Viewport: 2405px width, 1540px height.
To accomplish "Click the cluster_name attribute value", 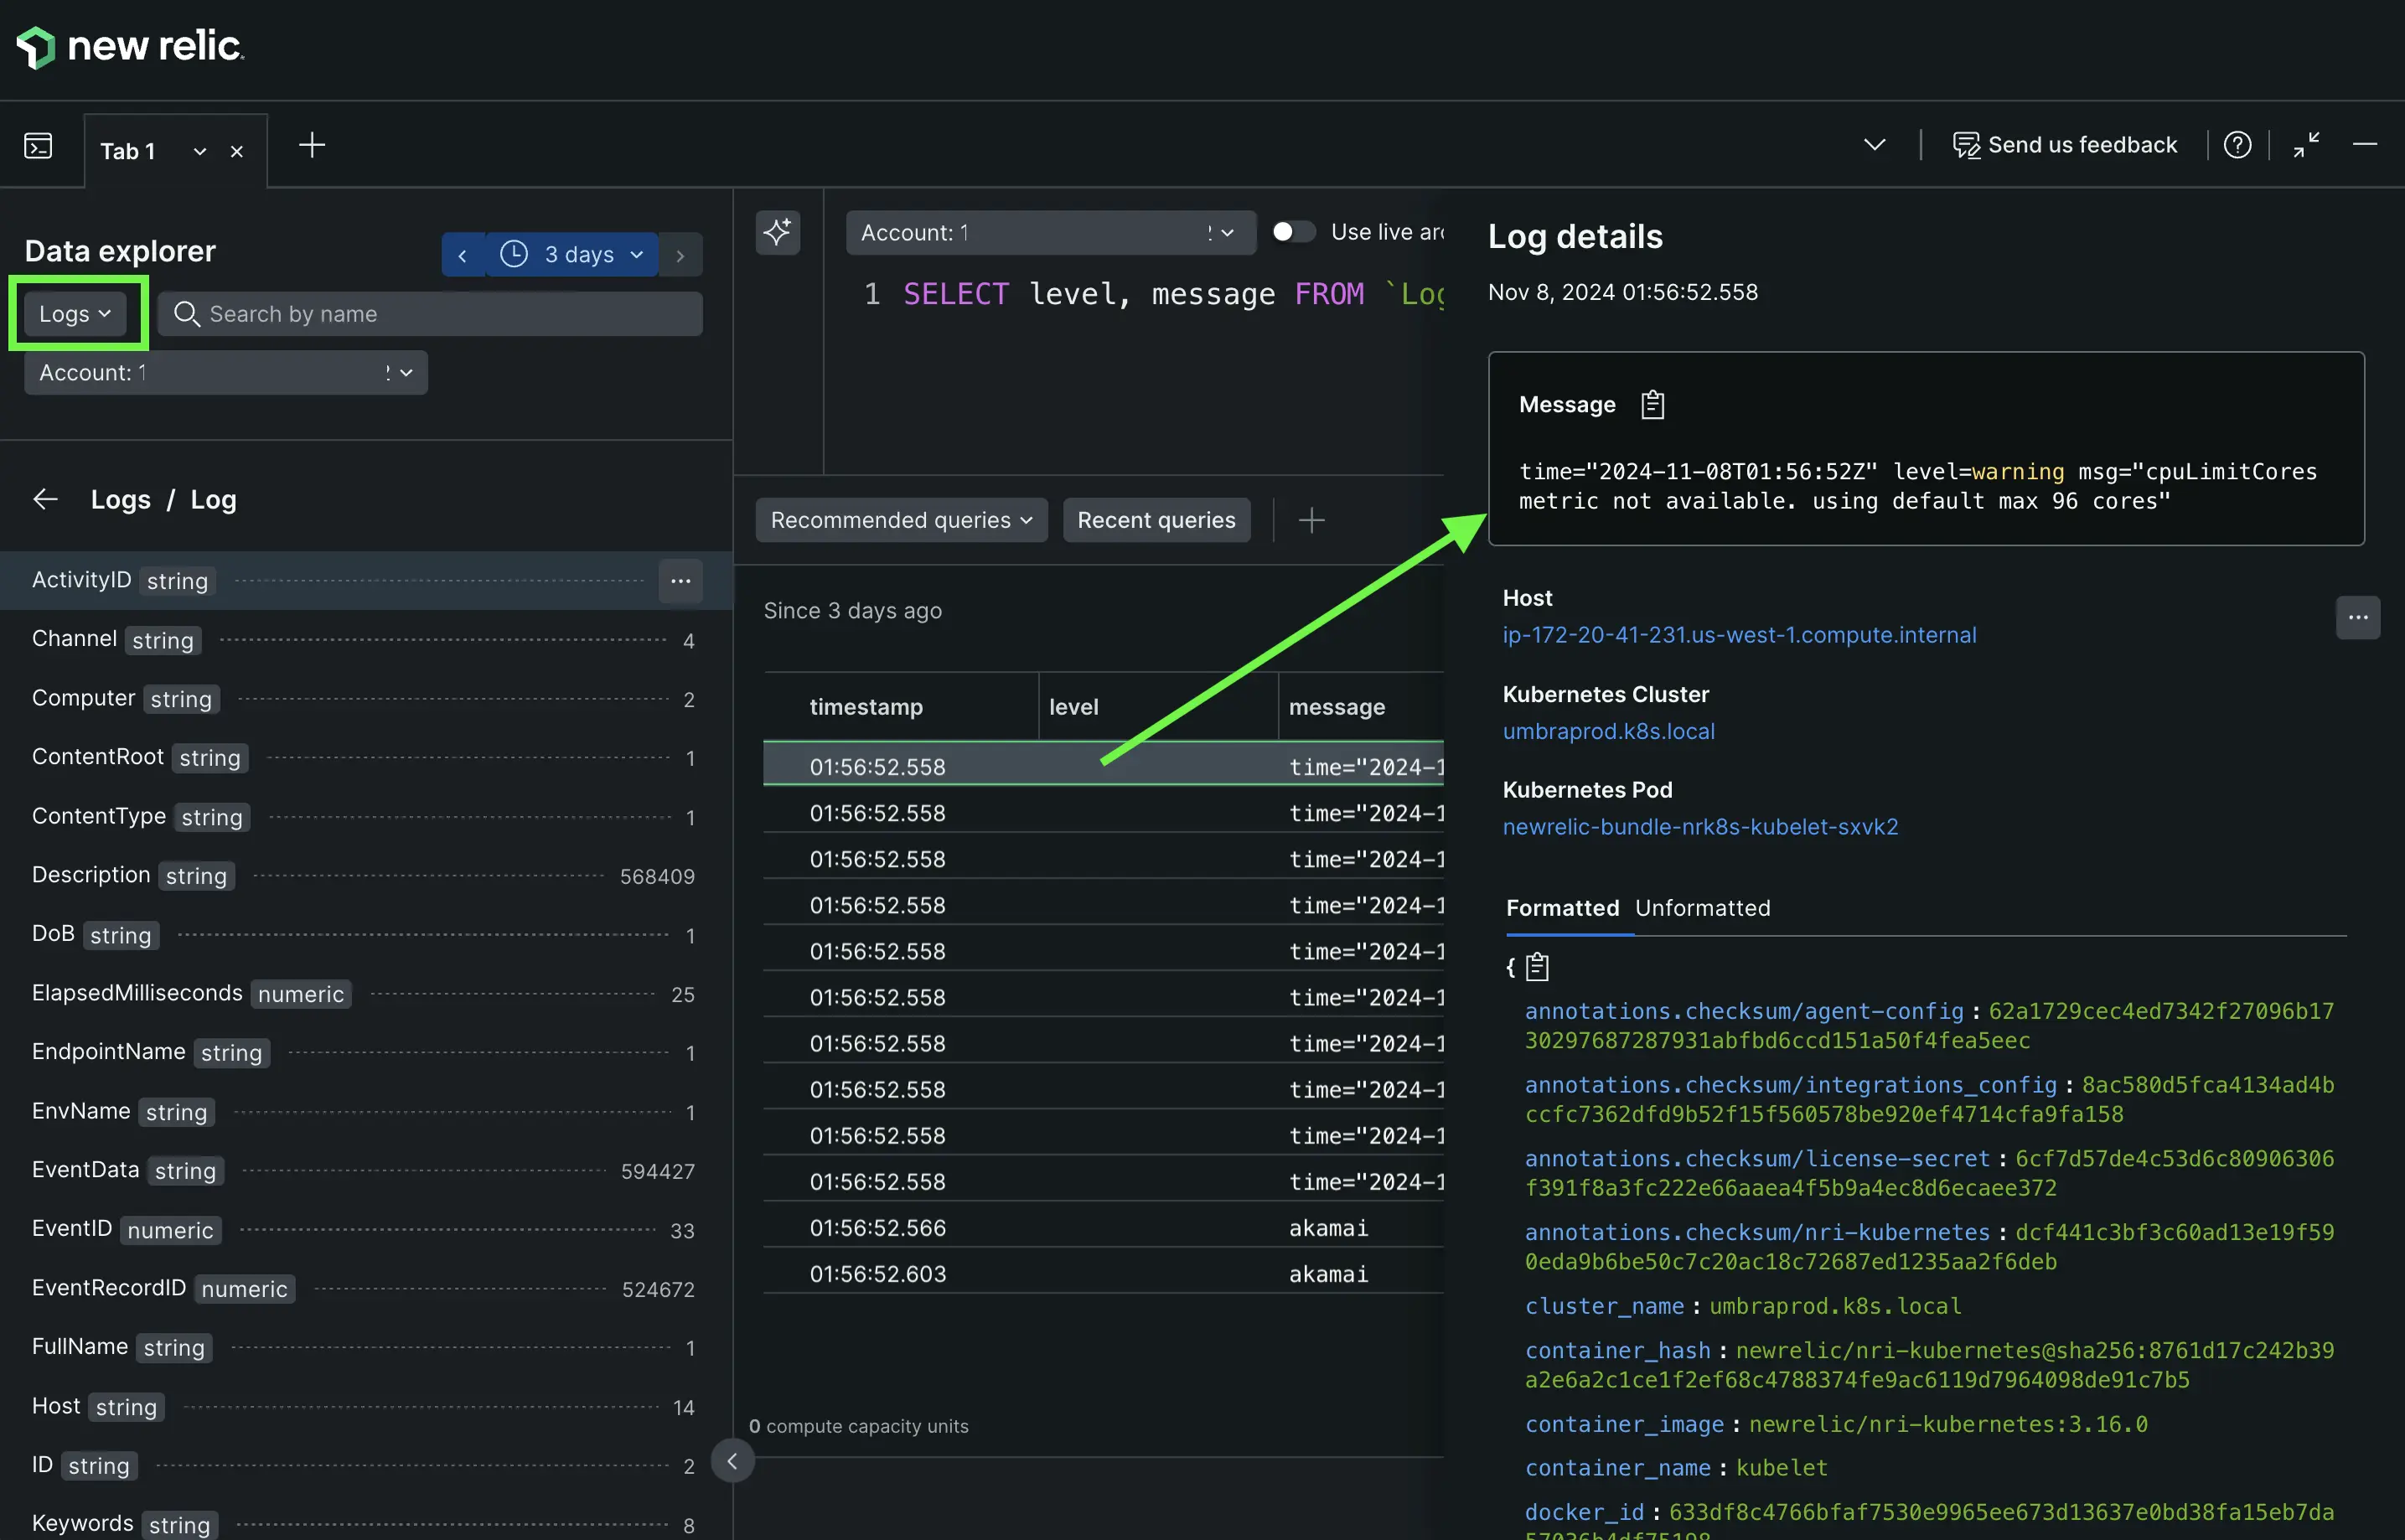I will [1835, 1306].
